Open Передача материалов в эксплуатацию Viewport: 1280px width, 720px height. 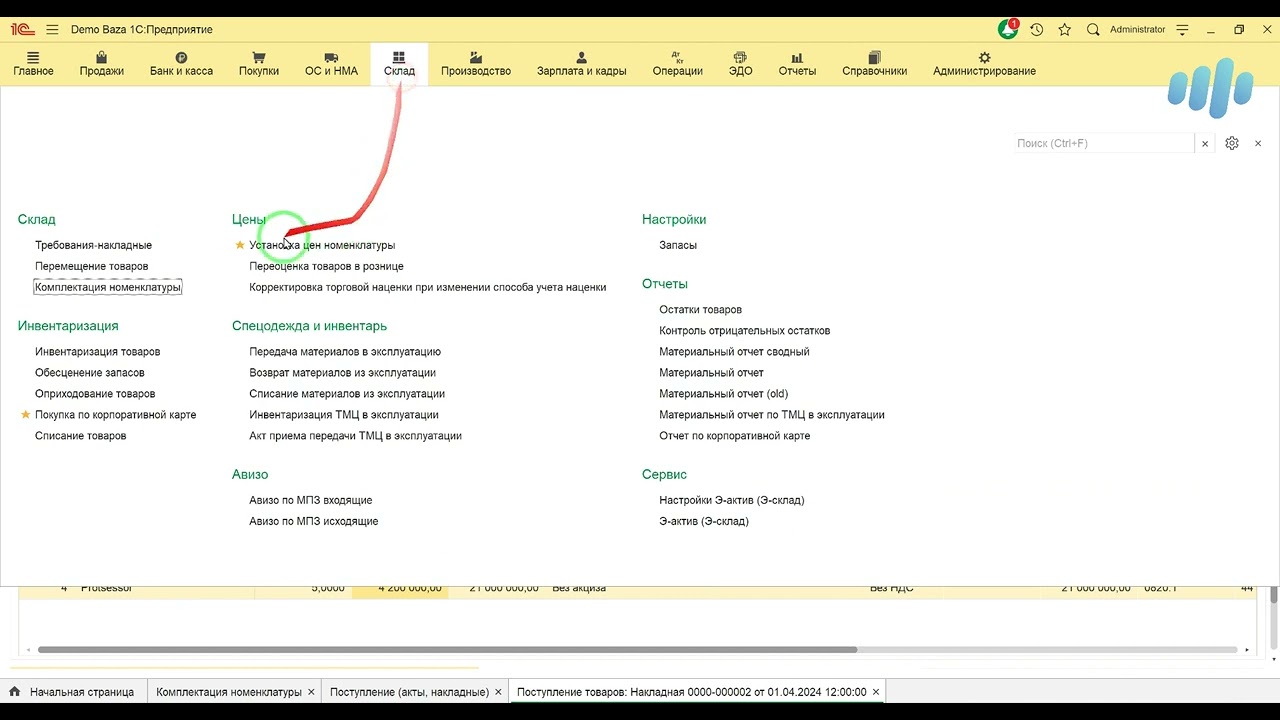click(x=345, y=352)
